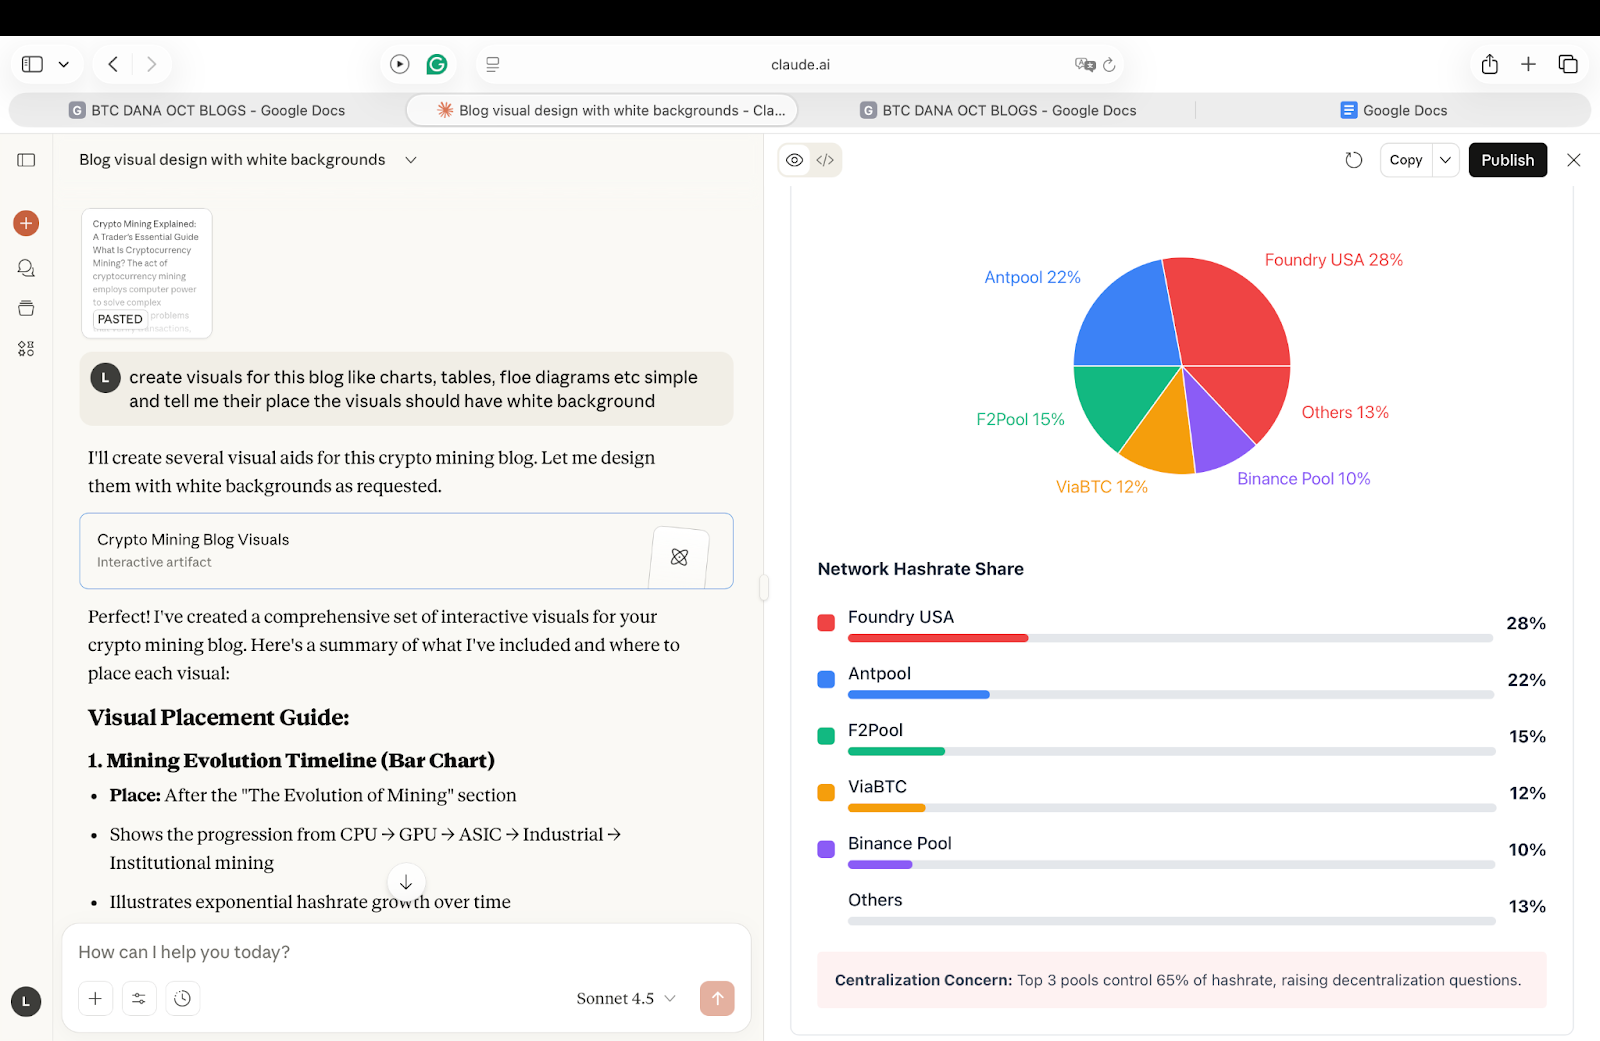Expand the Copy button dropdown arrow

tap(1445, 160)
